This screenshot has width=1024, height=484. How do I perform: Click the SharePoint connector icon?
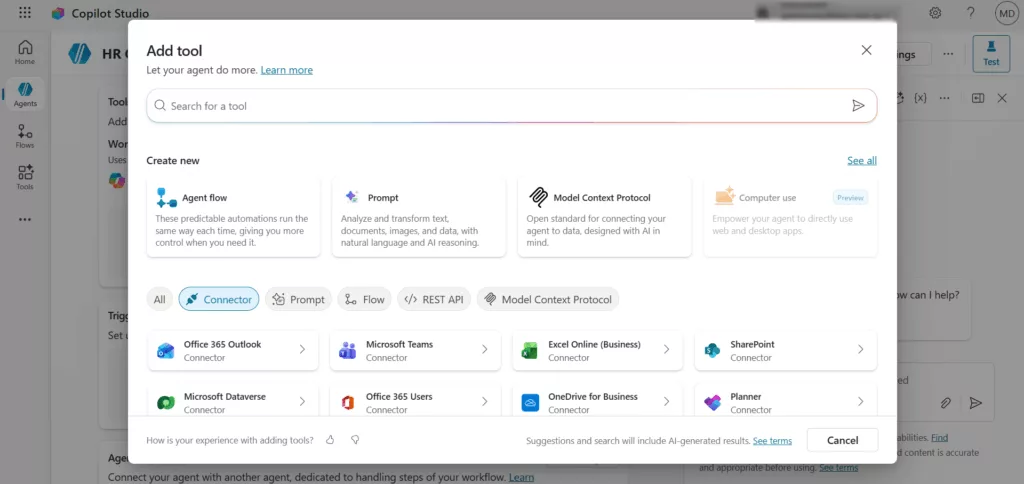(x=712, y=351)
